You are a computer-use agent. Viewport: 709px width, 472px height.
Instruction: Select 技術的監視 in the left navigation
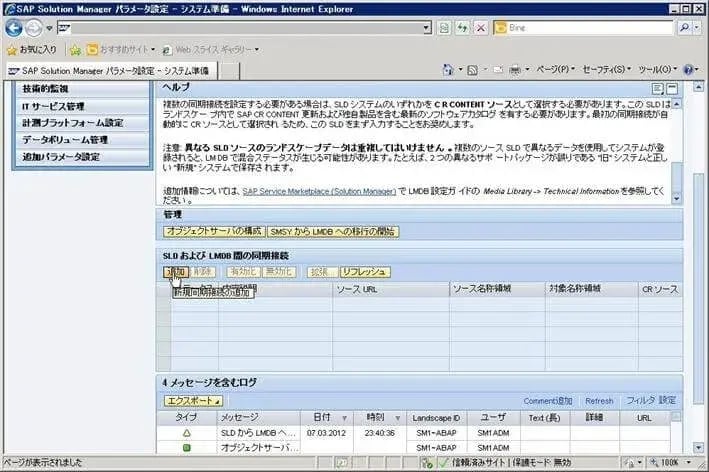(83, 89)
